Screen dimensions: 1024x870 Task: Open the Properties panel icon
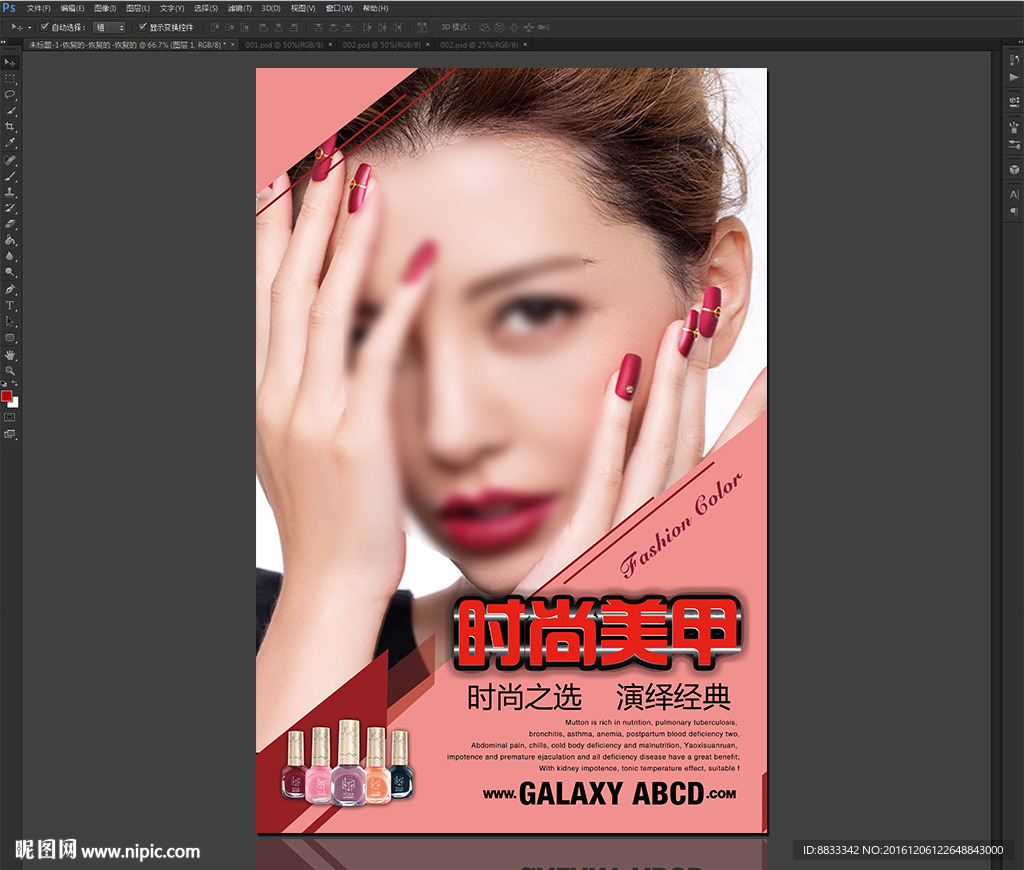[x=1014, y=102]
